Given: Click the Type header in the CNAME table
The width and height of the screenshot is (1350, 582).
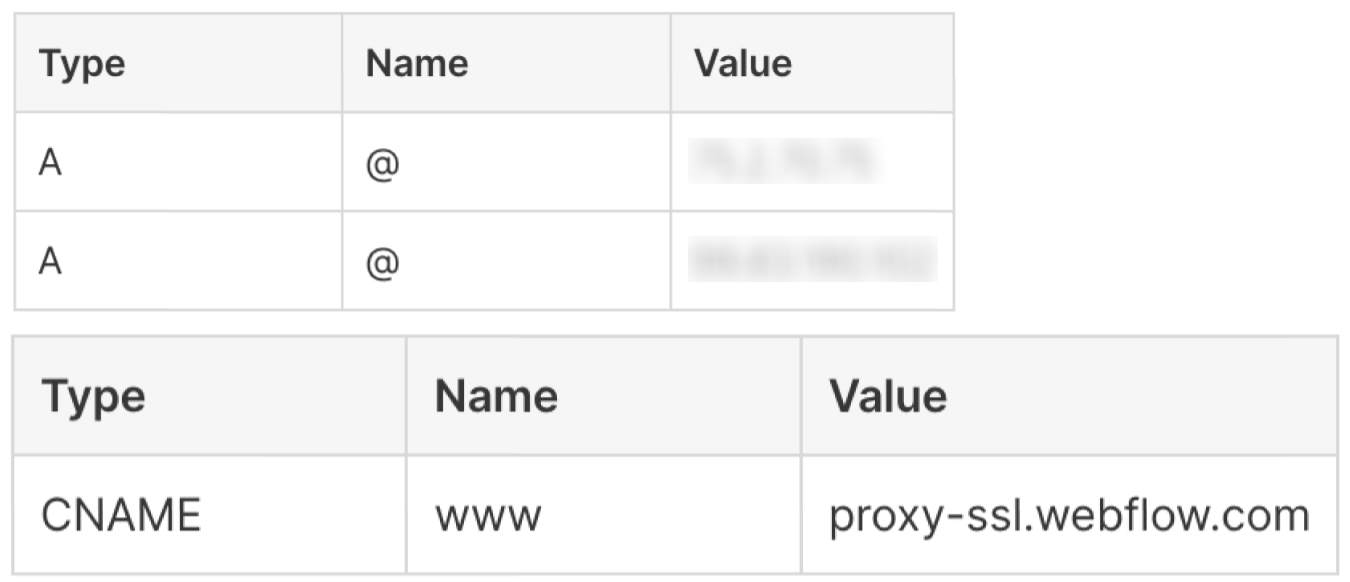Looking at the screenshot, I should [93, 396].
